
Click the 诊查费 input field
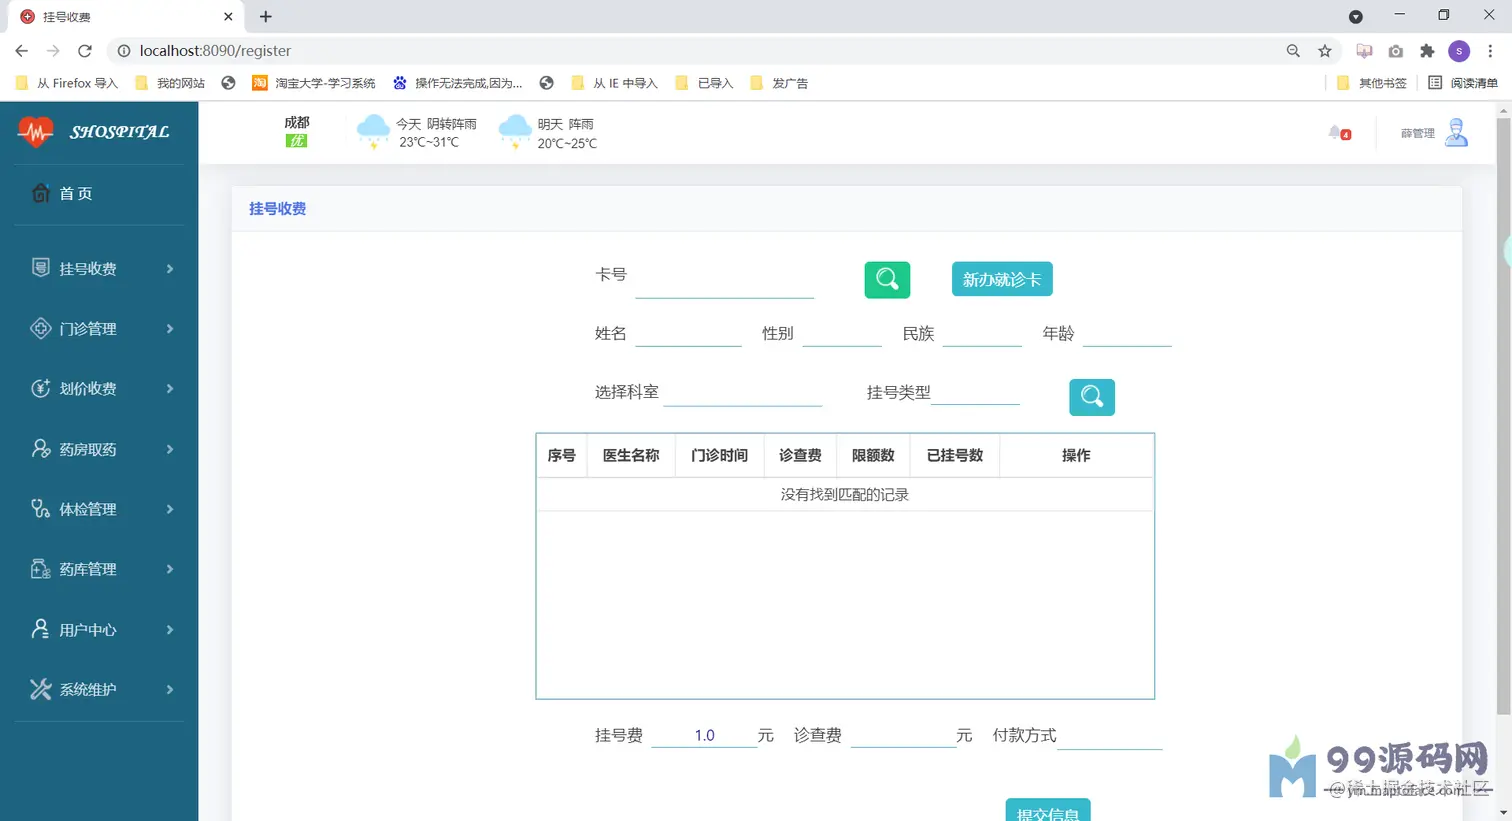(x=903, y=735)
